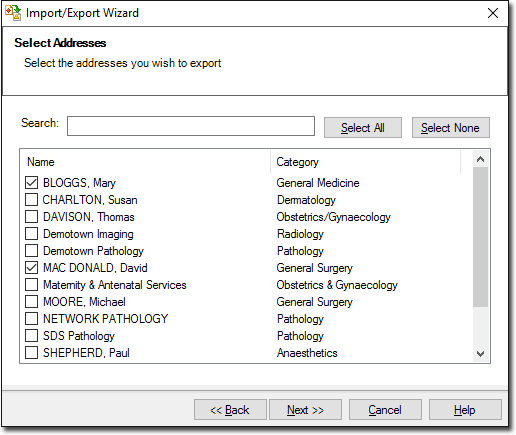Screen dimensions: 516x435
Task: Sort by the Name column header
Action: (x=146, y=162)
